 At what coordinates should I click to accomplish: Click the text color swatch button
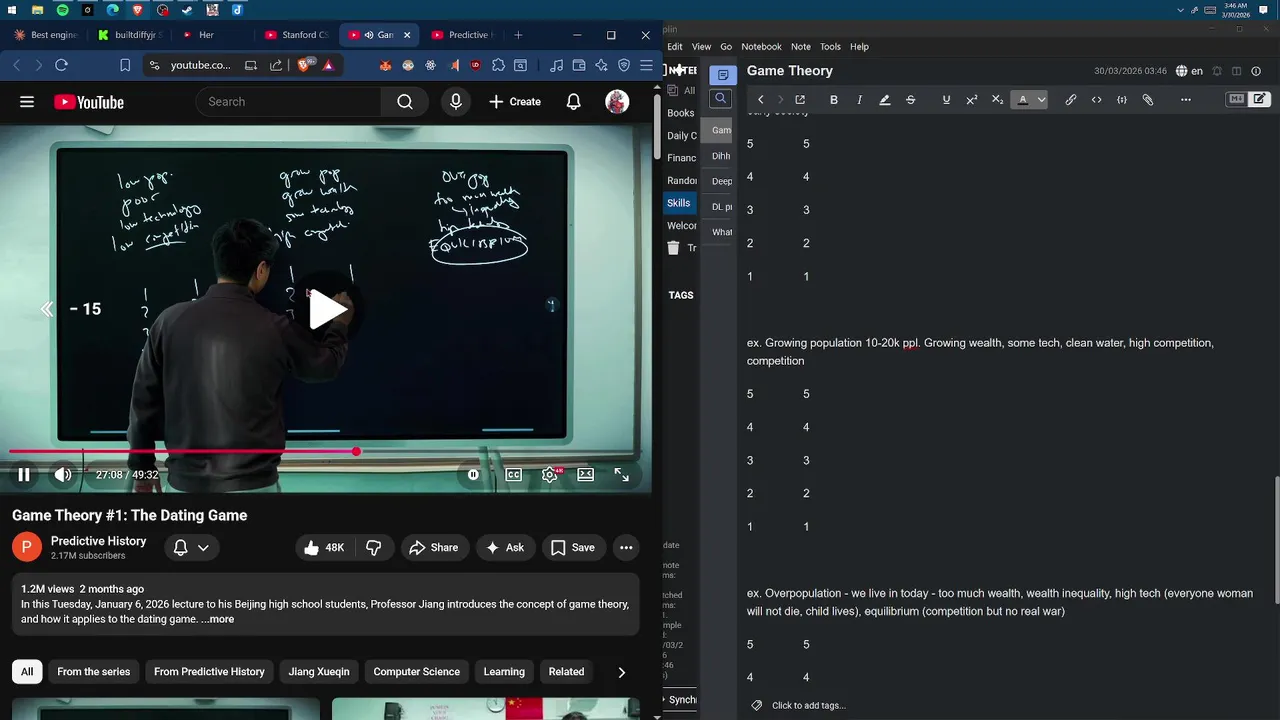coord(1022,100)
